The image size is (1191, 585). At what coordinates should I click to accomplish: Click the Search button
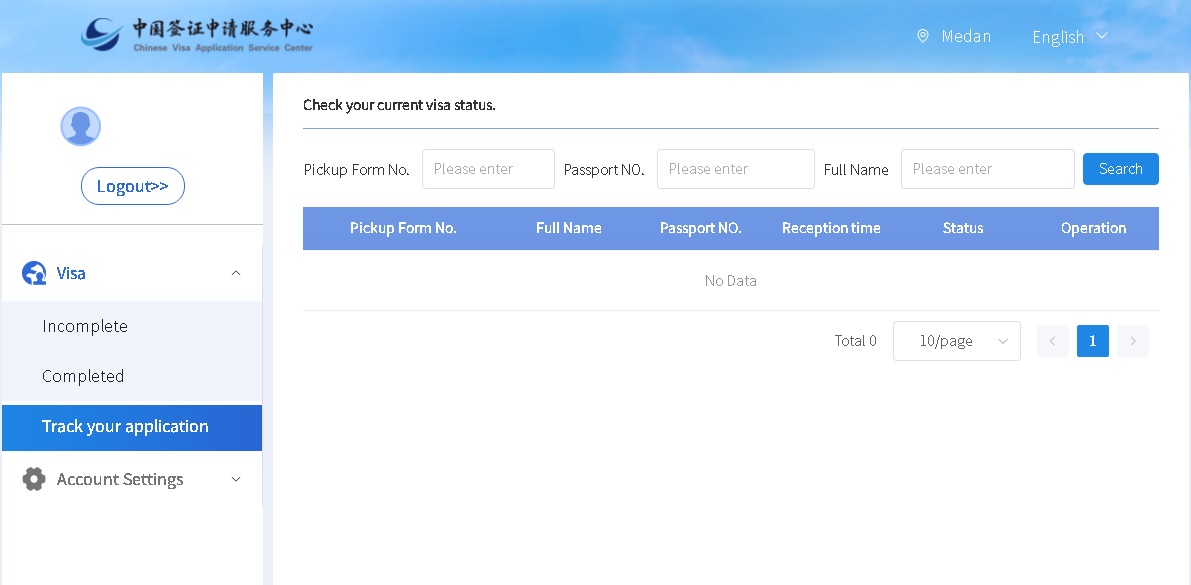tap(1120, 168)
